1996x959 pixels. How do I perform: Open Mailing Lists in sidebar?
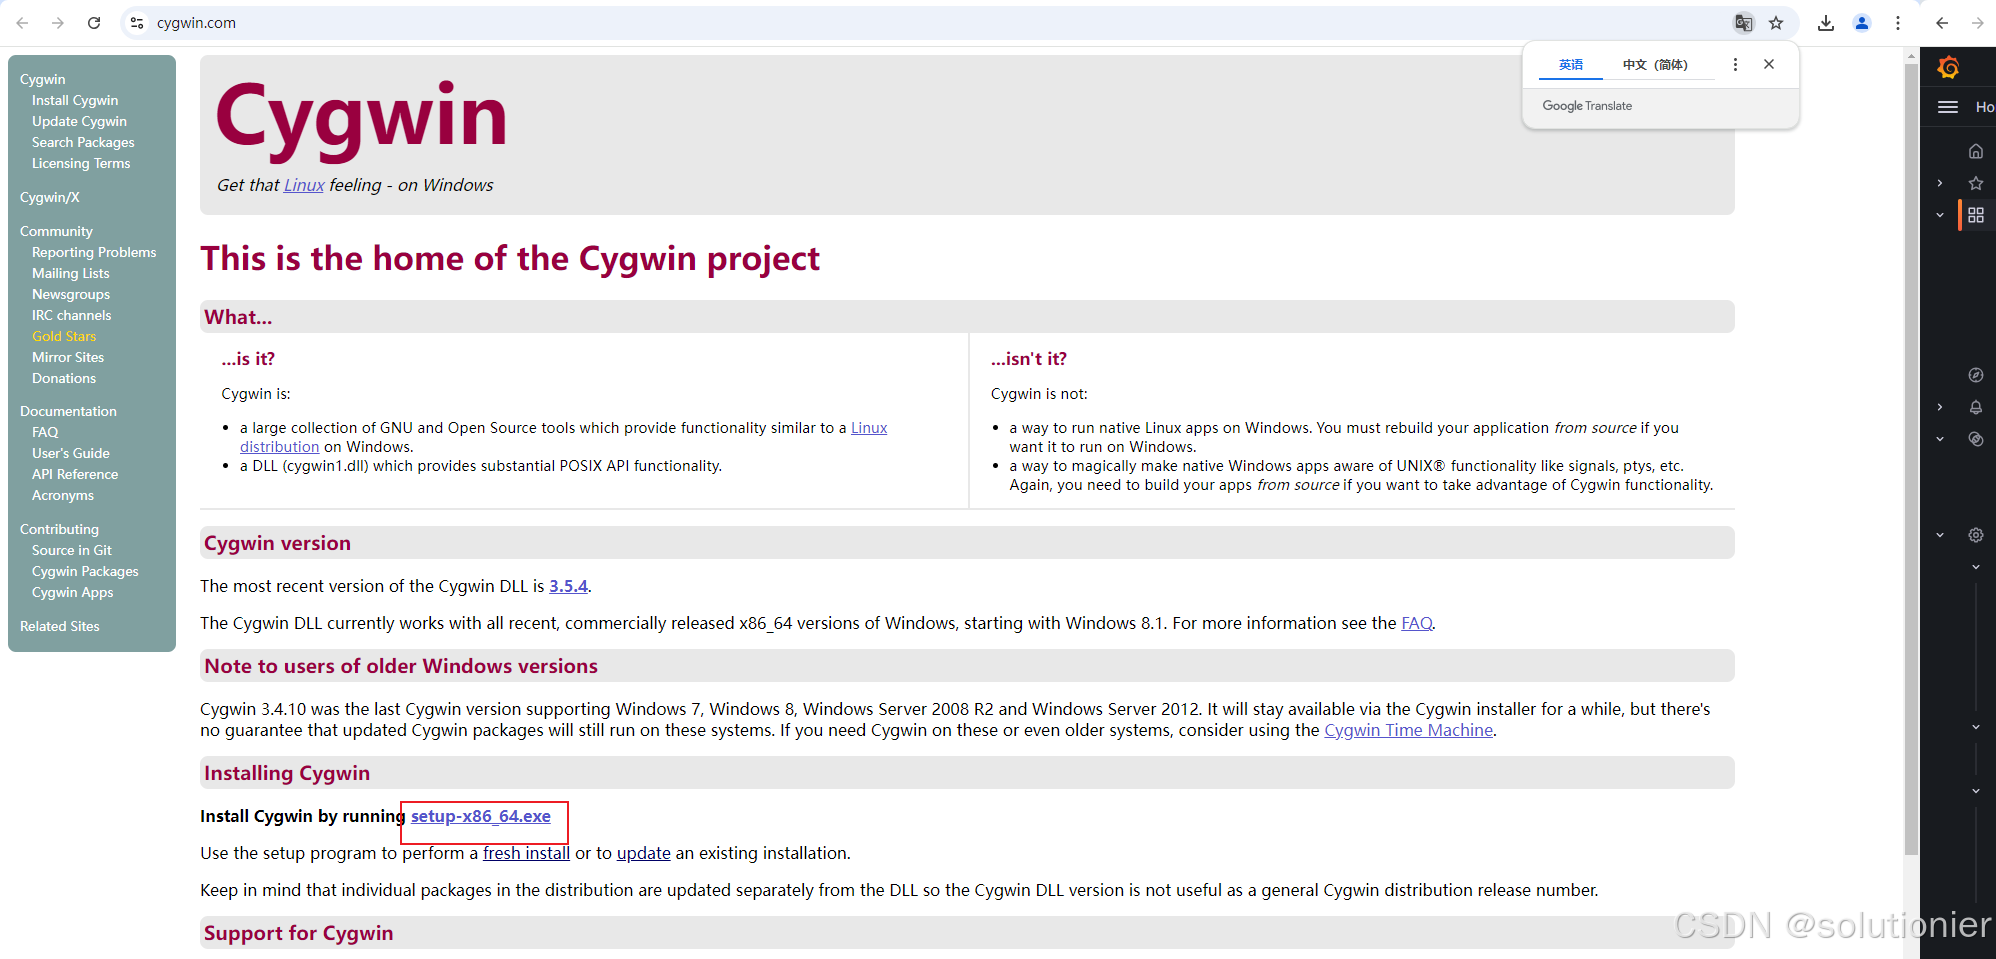71,273
